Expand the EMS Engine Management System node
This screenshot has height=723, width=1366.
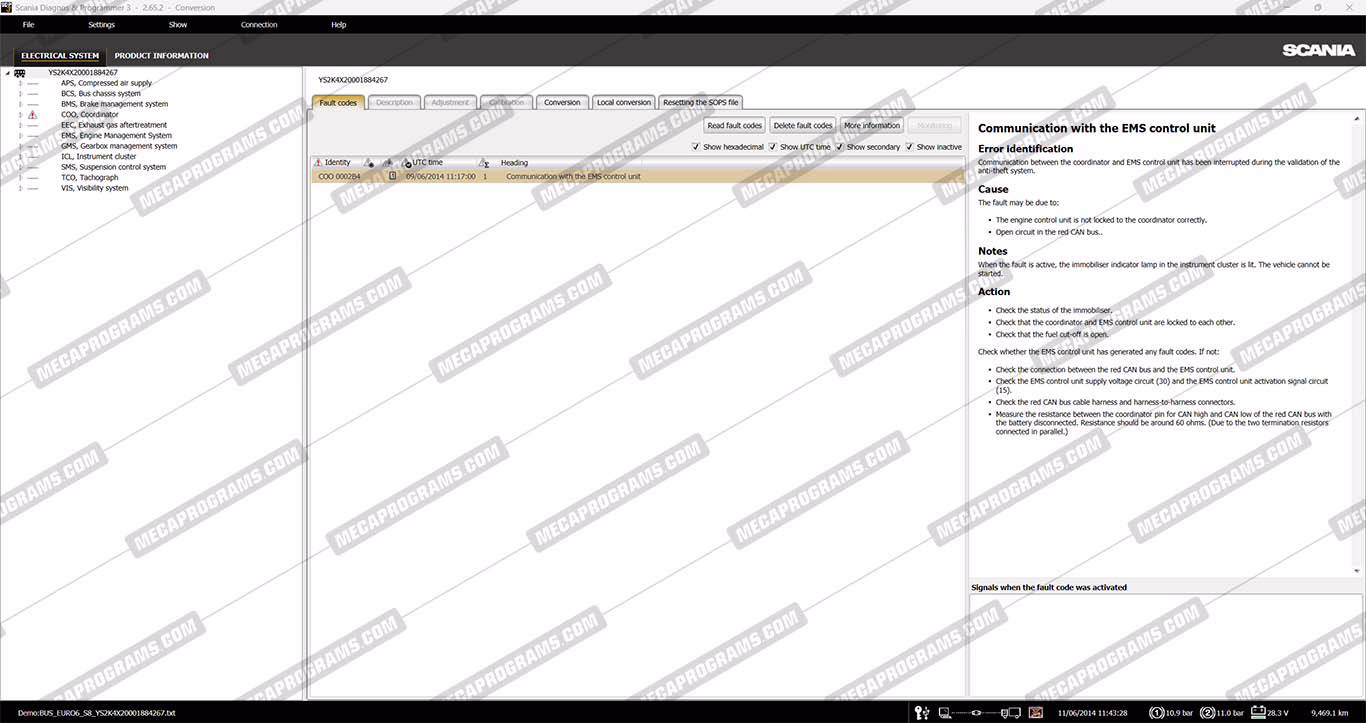(20, 136)
